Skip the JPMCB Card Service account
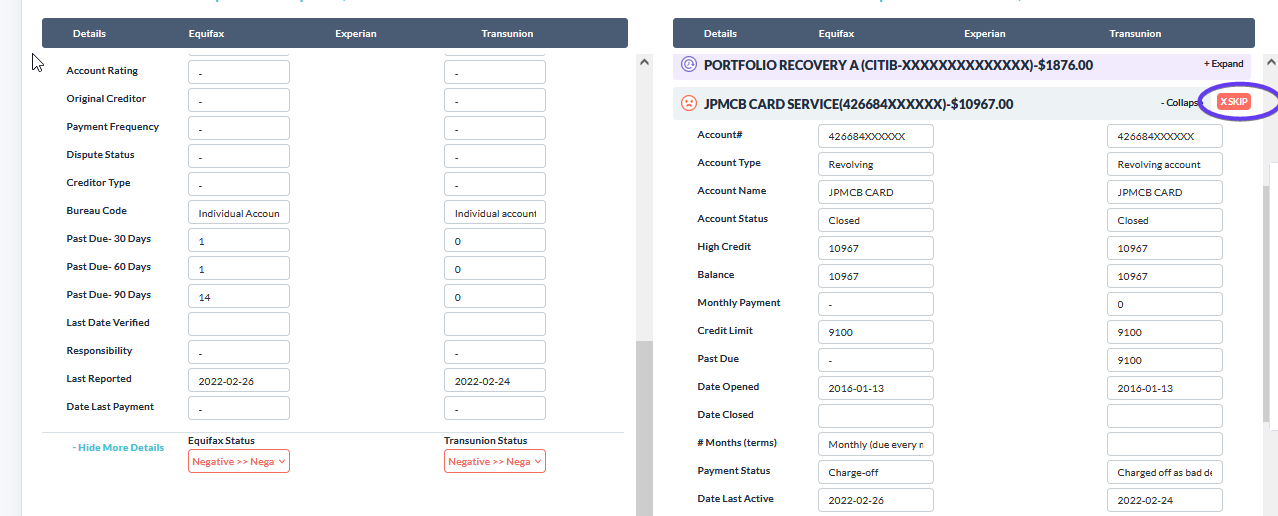Viewport: 1278px width, 516px height. (x=1234, y=102)
